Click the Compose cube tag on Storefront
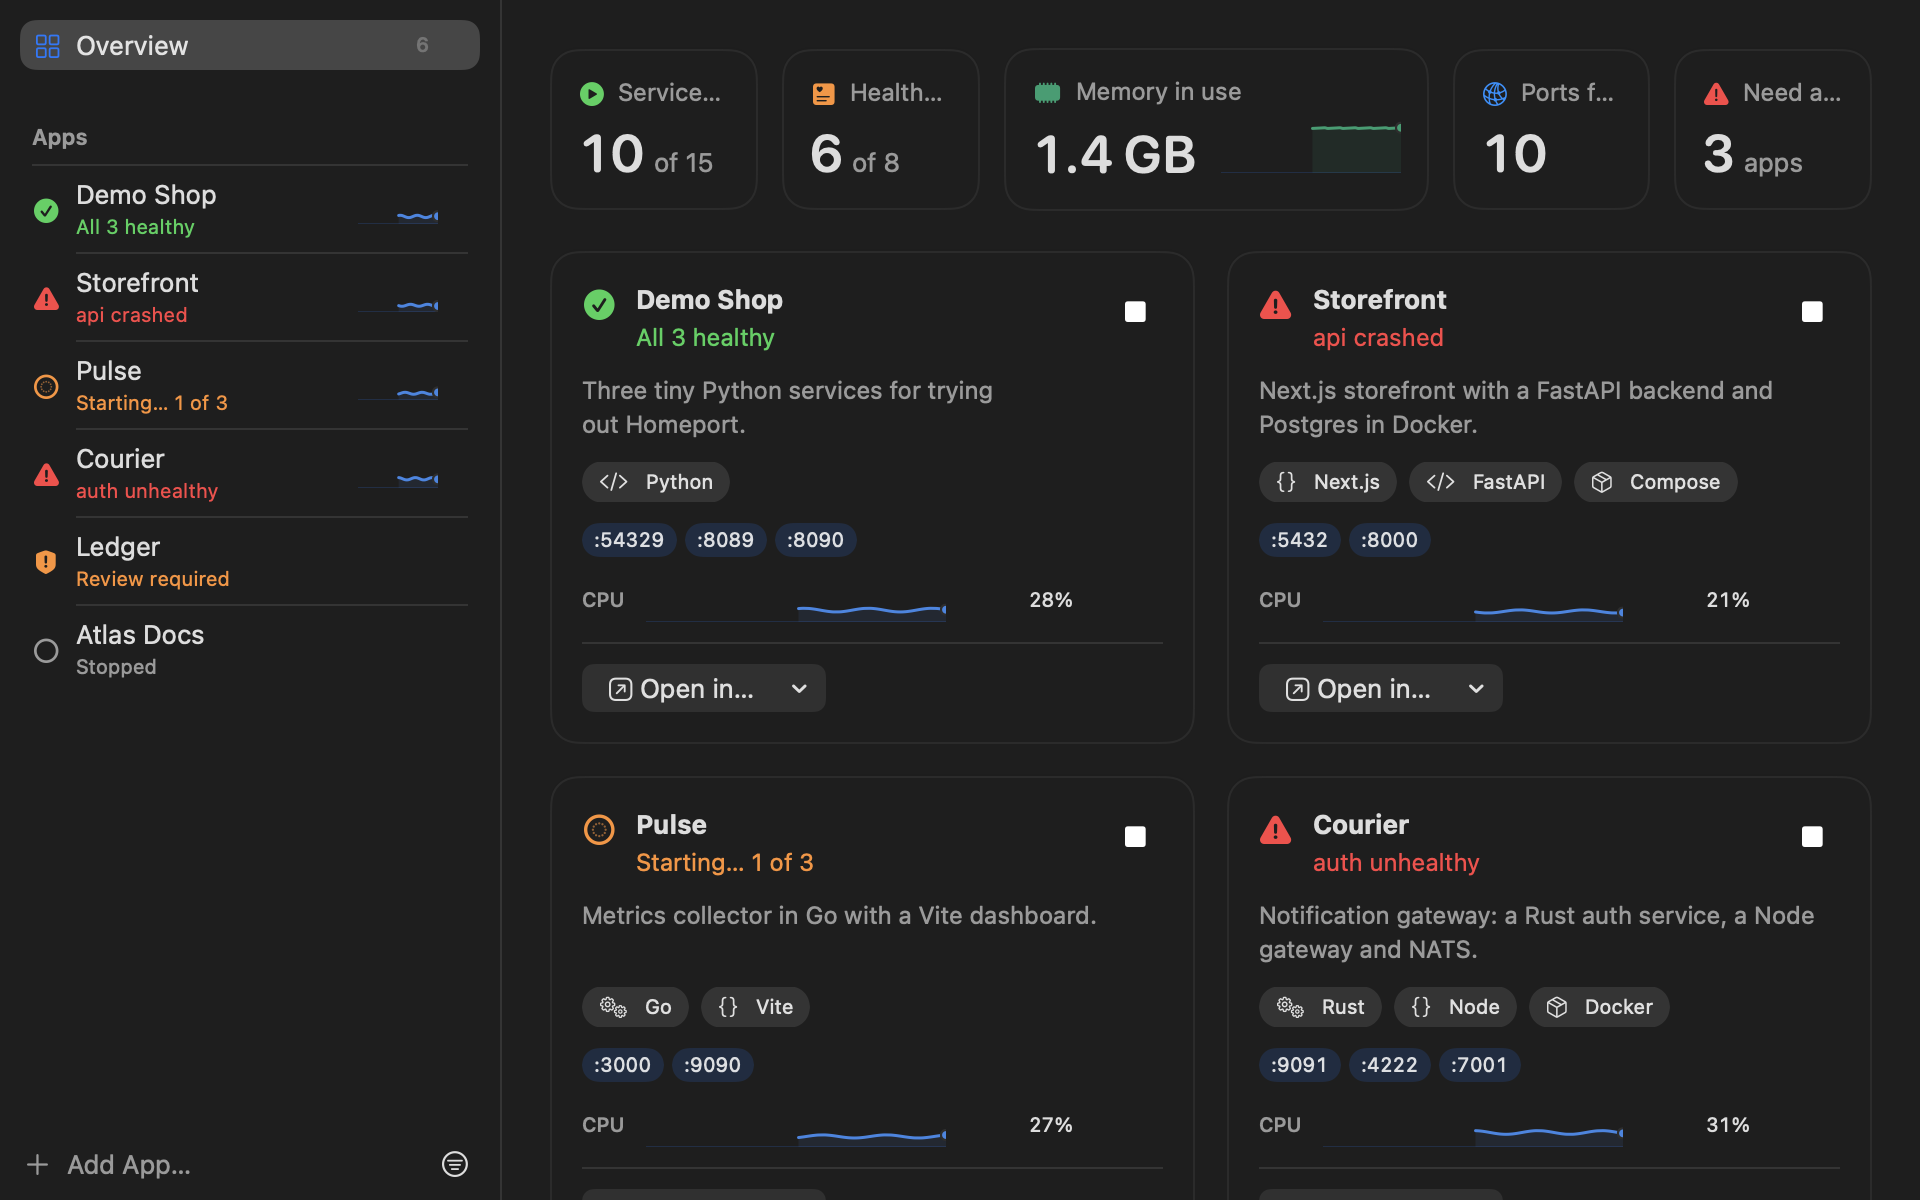1920x1200 pixels. (1655, 482)
